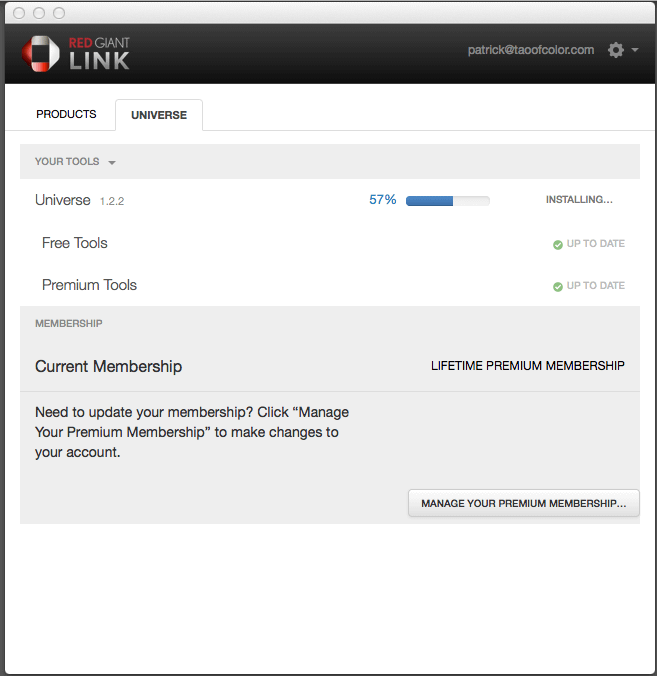Screen dimensions: 657x676
Task: Click the Lifetime Premium Membership text
Action: coord(528,366)
